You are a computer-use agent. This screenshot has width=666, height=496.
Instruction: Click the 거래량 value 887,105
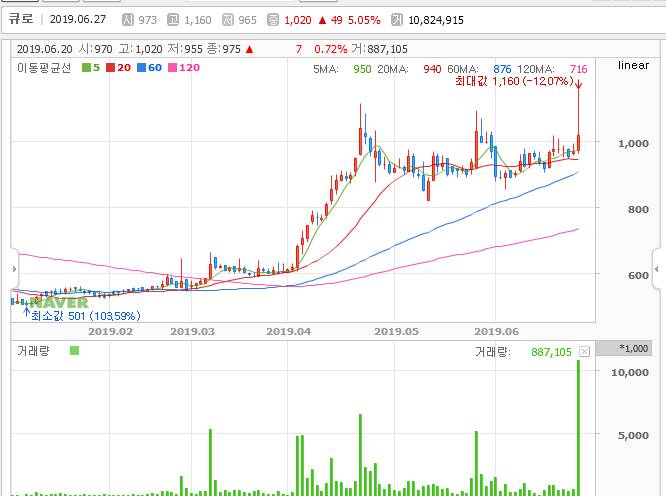click(551, 352)
